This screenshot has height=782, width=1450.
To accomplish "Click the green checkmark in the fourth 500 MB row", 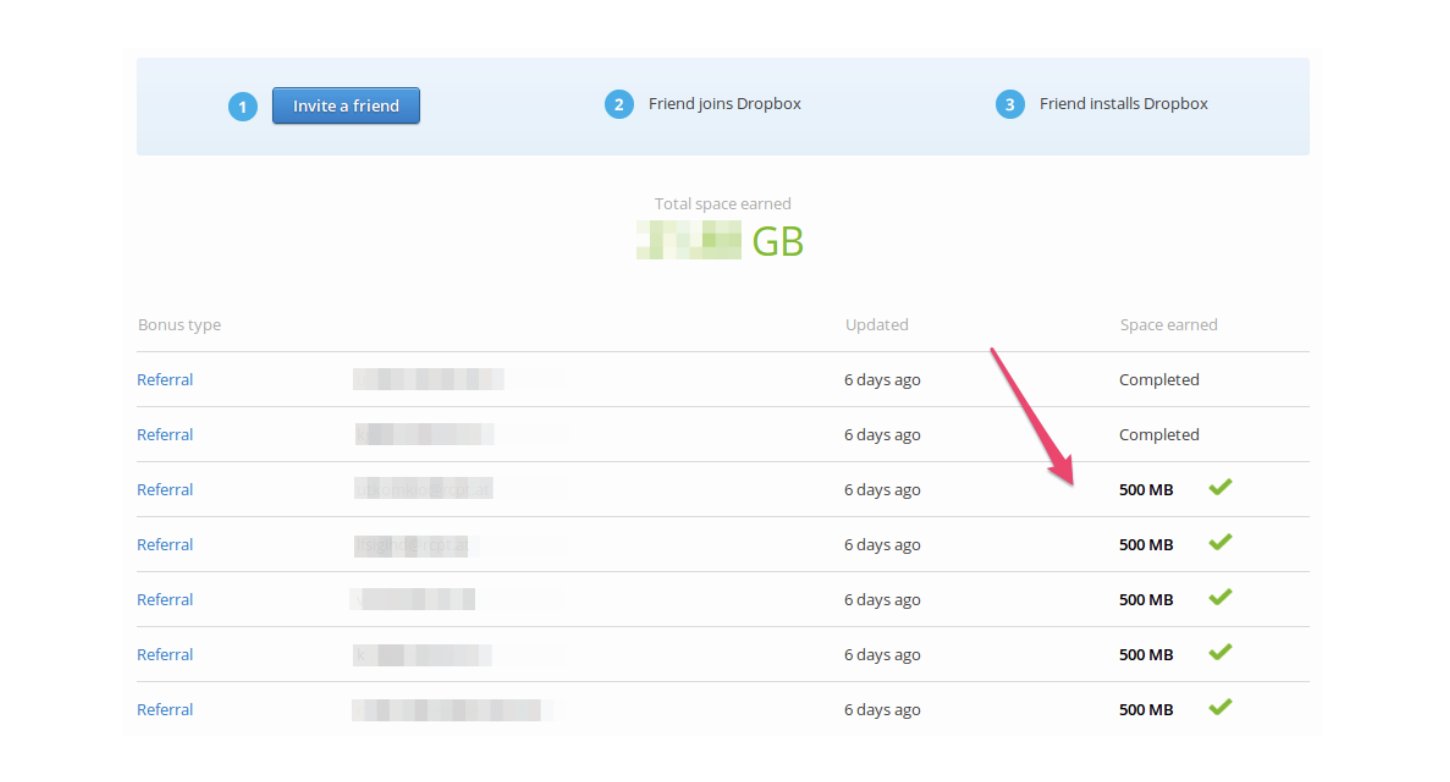I will [1220, 652].
